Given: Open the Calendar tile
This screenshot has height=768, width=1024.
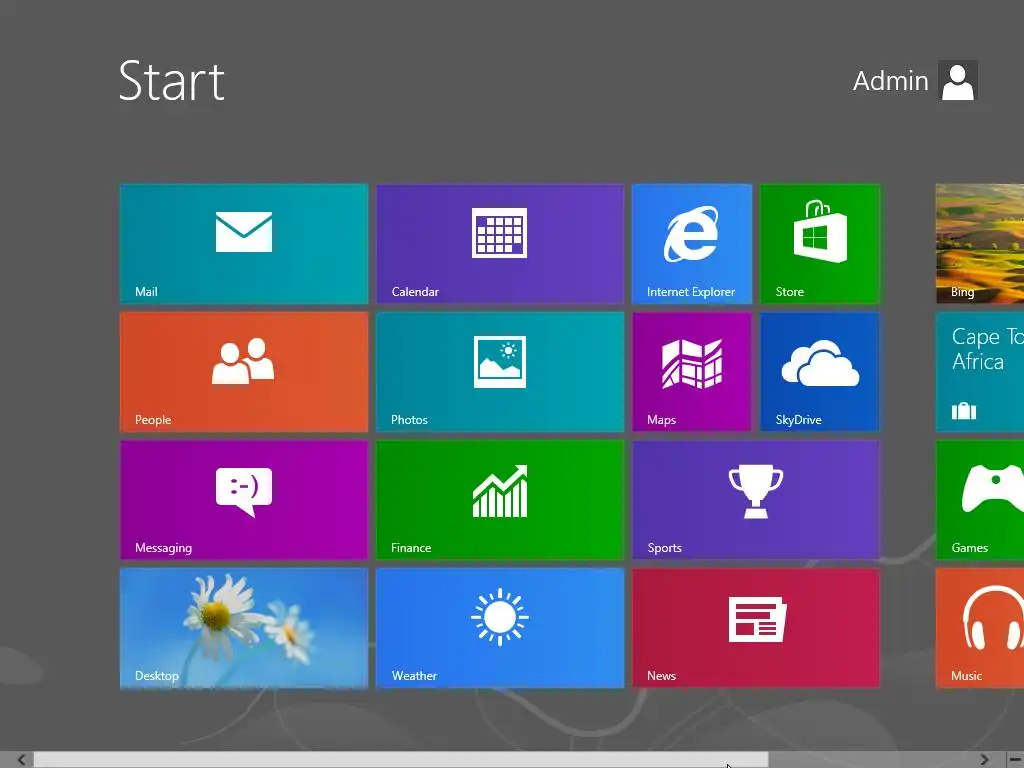Looking at the screenshot, I should (x=500, y=244).
